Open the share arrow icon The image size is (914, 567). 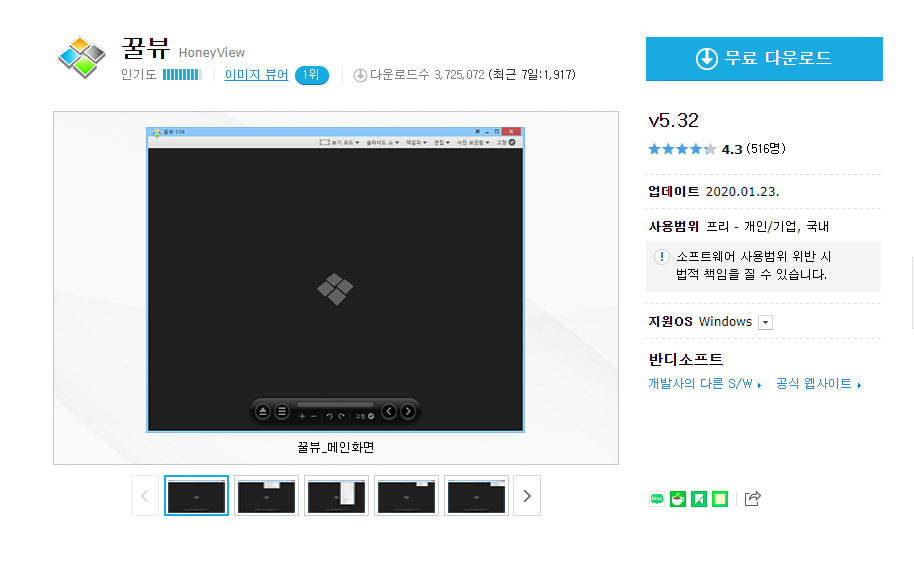(x=753, y=499)
